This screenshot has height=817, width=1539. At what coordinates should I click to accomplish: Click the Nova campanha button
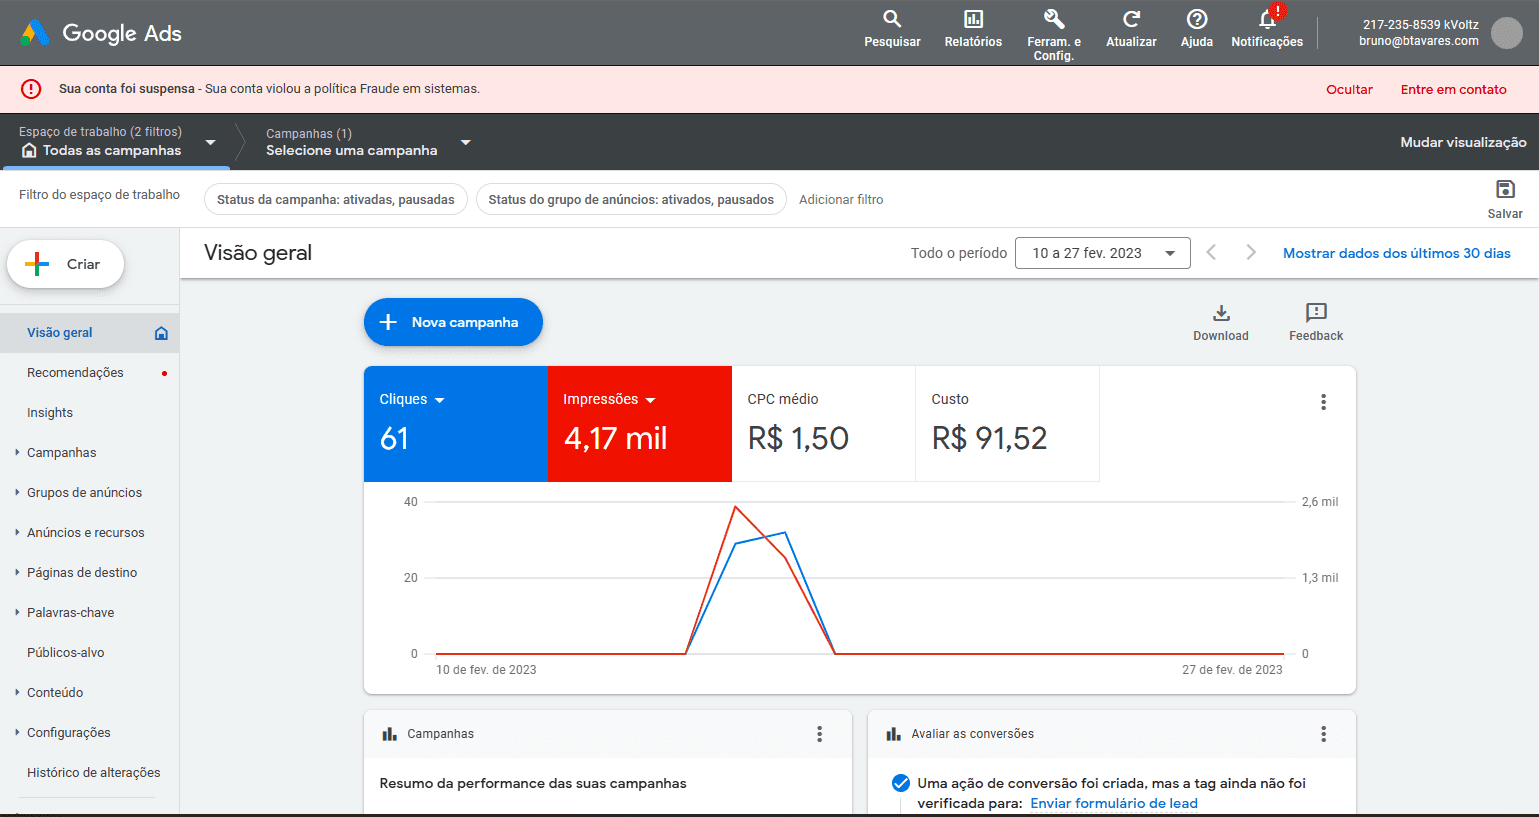[x=453, y=322]
